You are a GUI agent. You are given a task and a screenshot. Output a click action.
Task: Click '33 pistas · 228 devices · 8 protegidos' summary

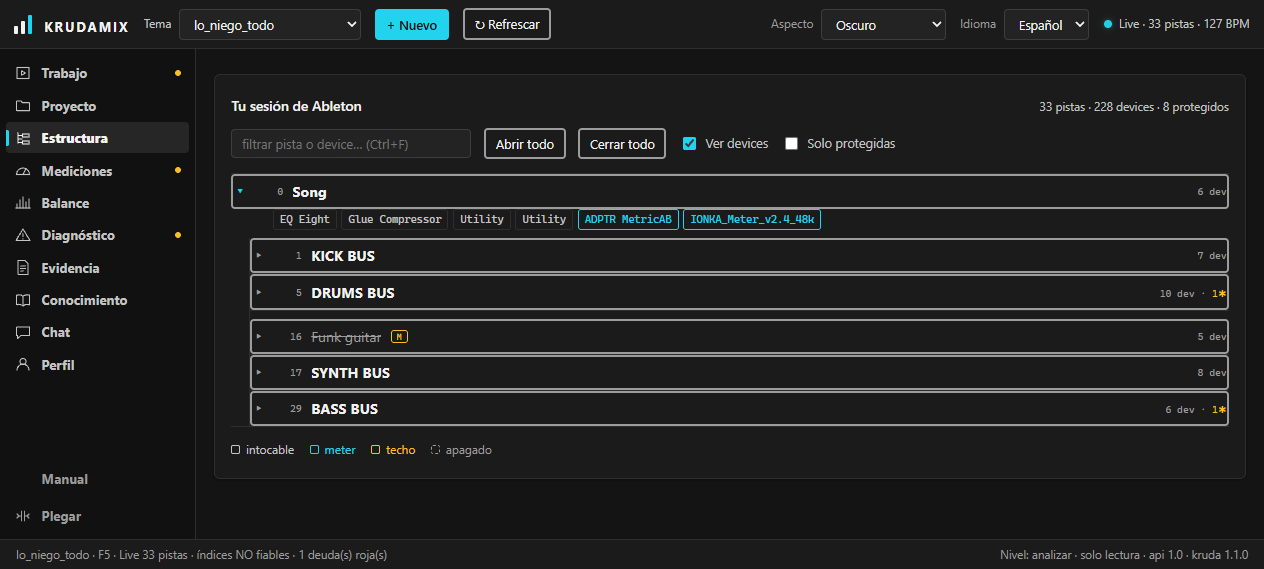pyautogui.click(x=1134, y=107)
